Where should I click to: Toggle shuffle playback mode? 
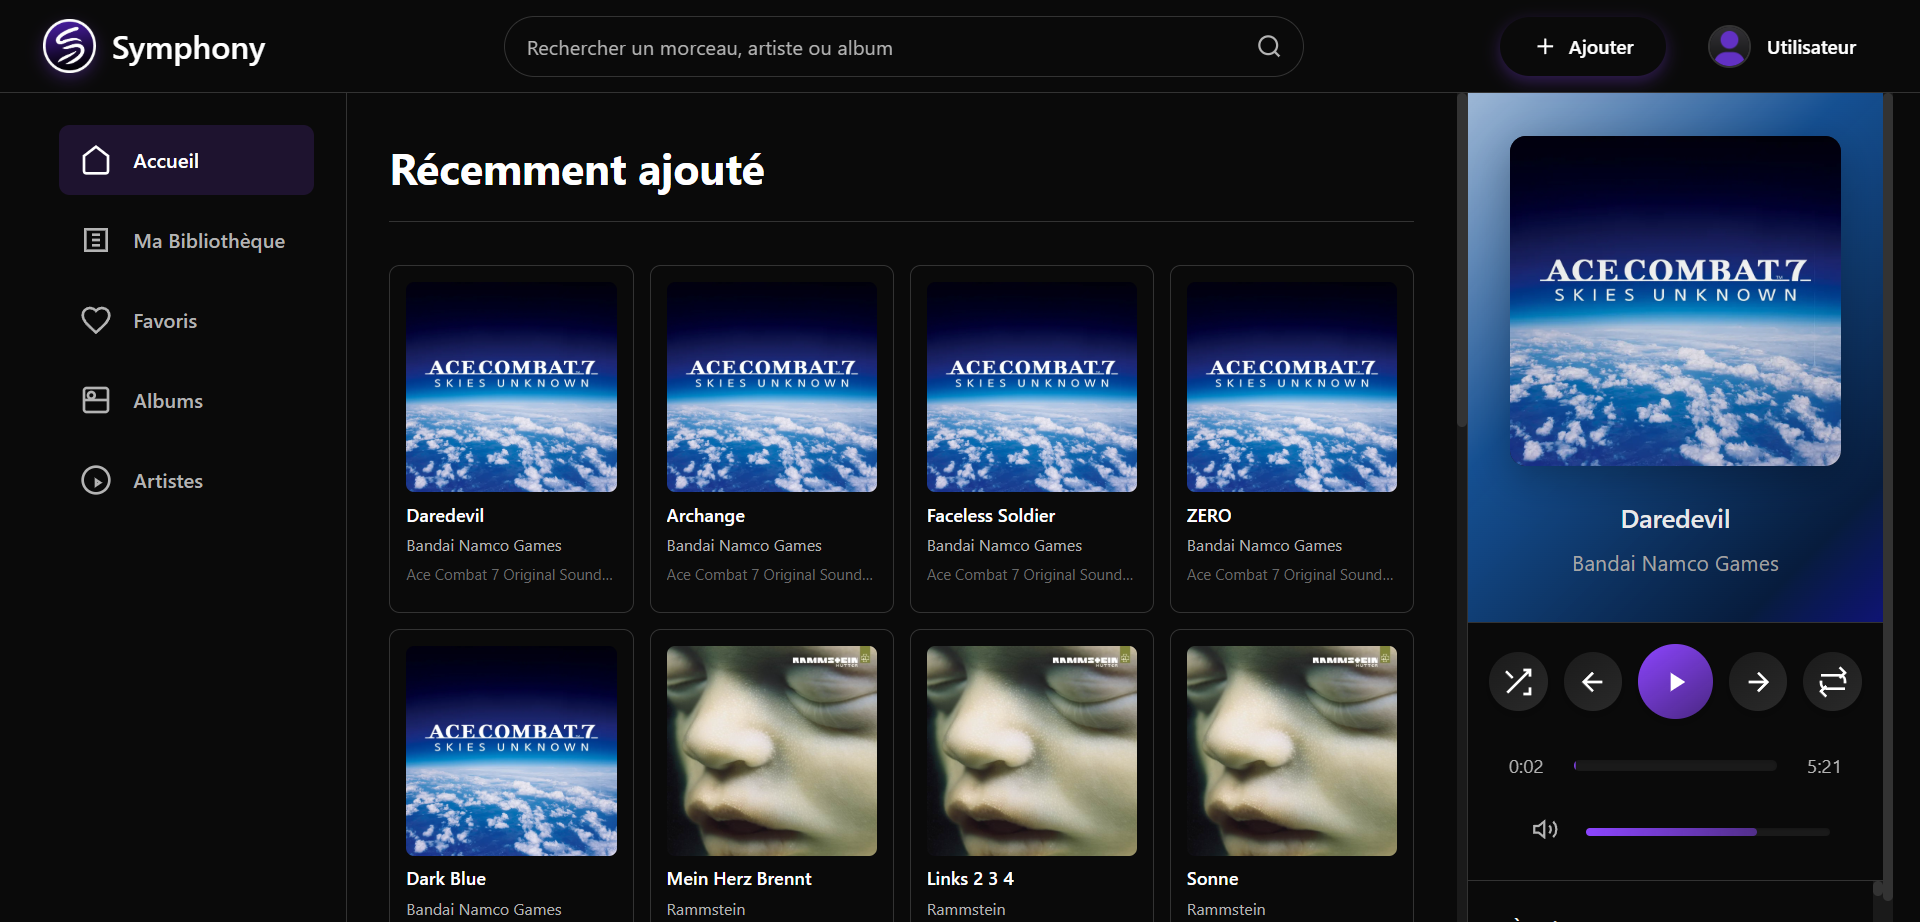[x=1518, y=682]
